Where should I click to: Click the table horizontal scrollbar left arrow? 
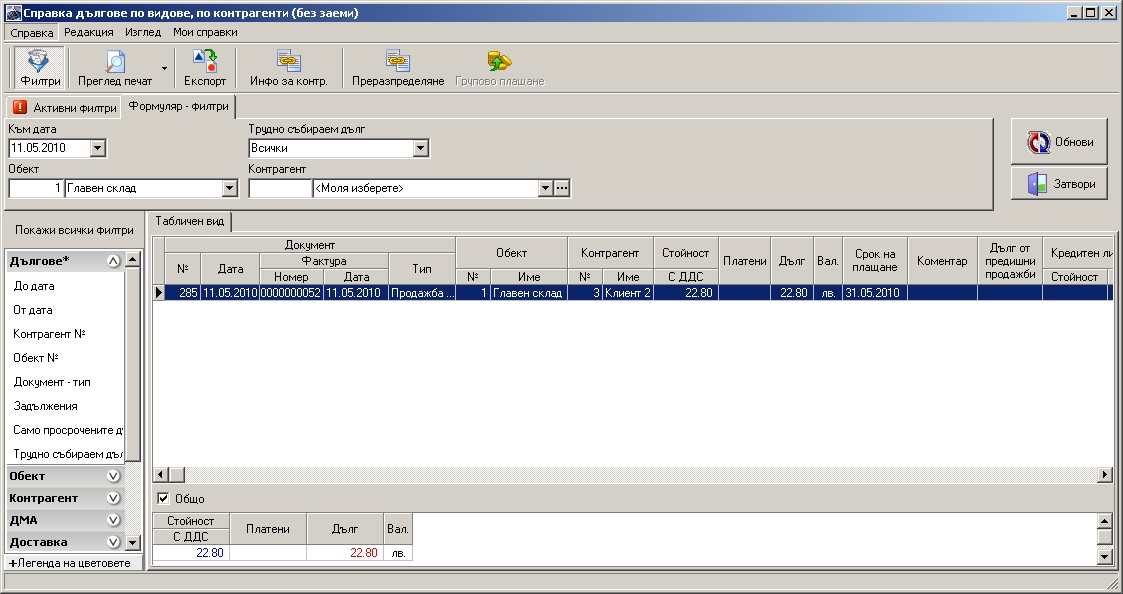point(160,474)
